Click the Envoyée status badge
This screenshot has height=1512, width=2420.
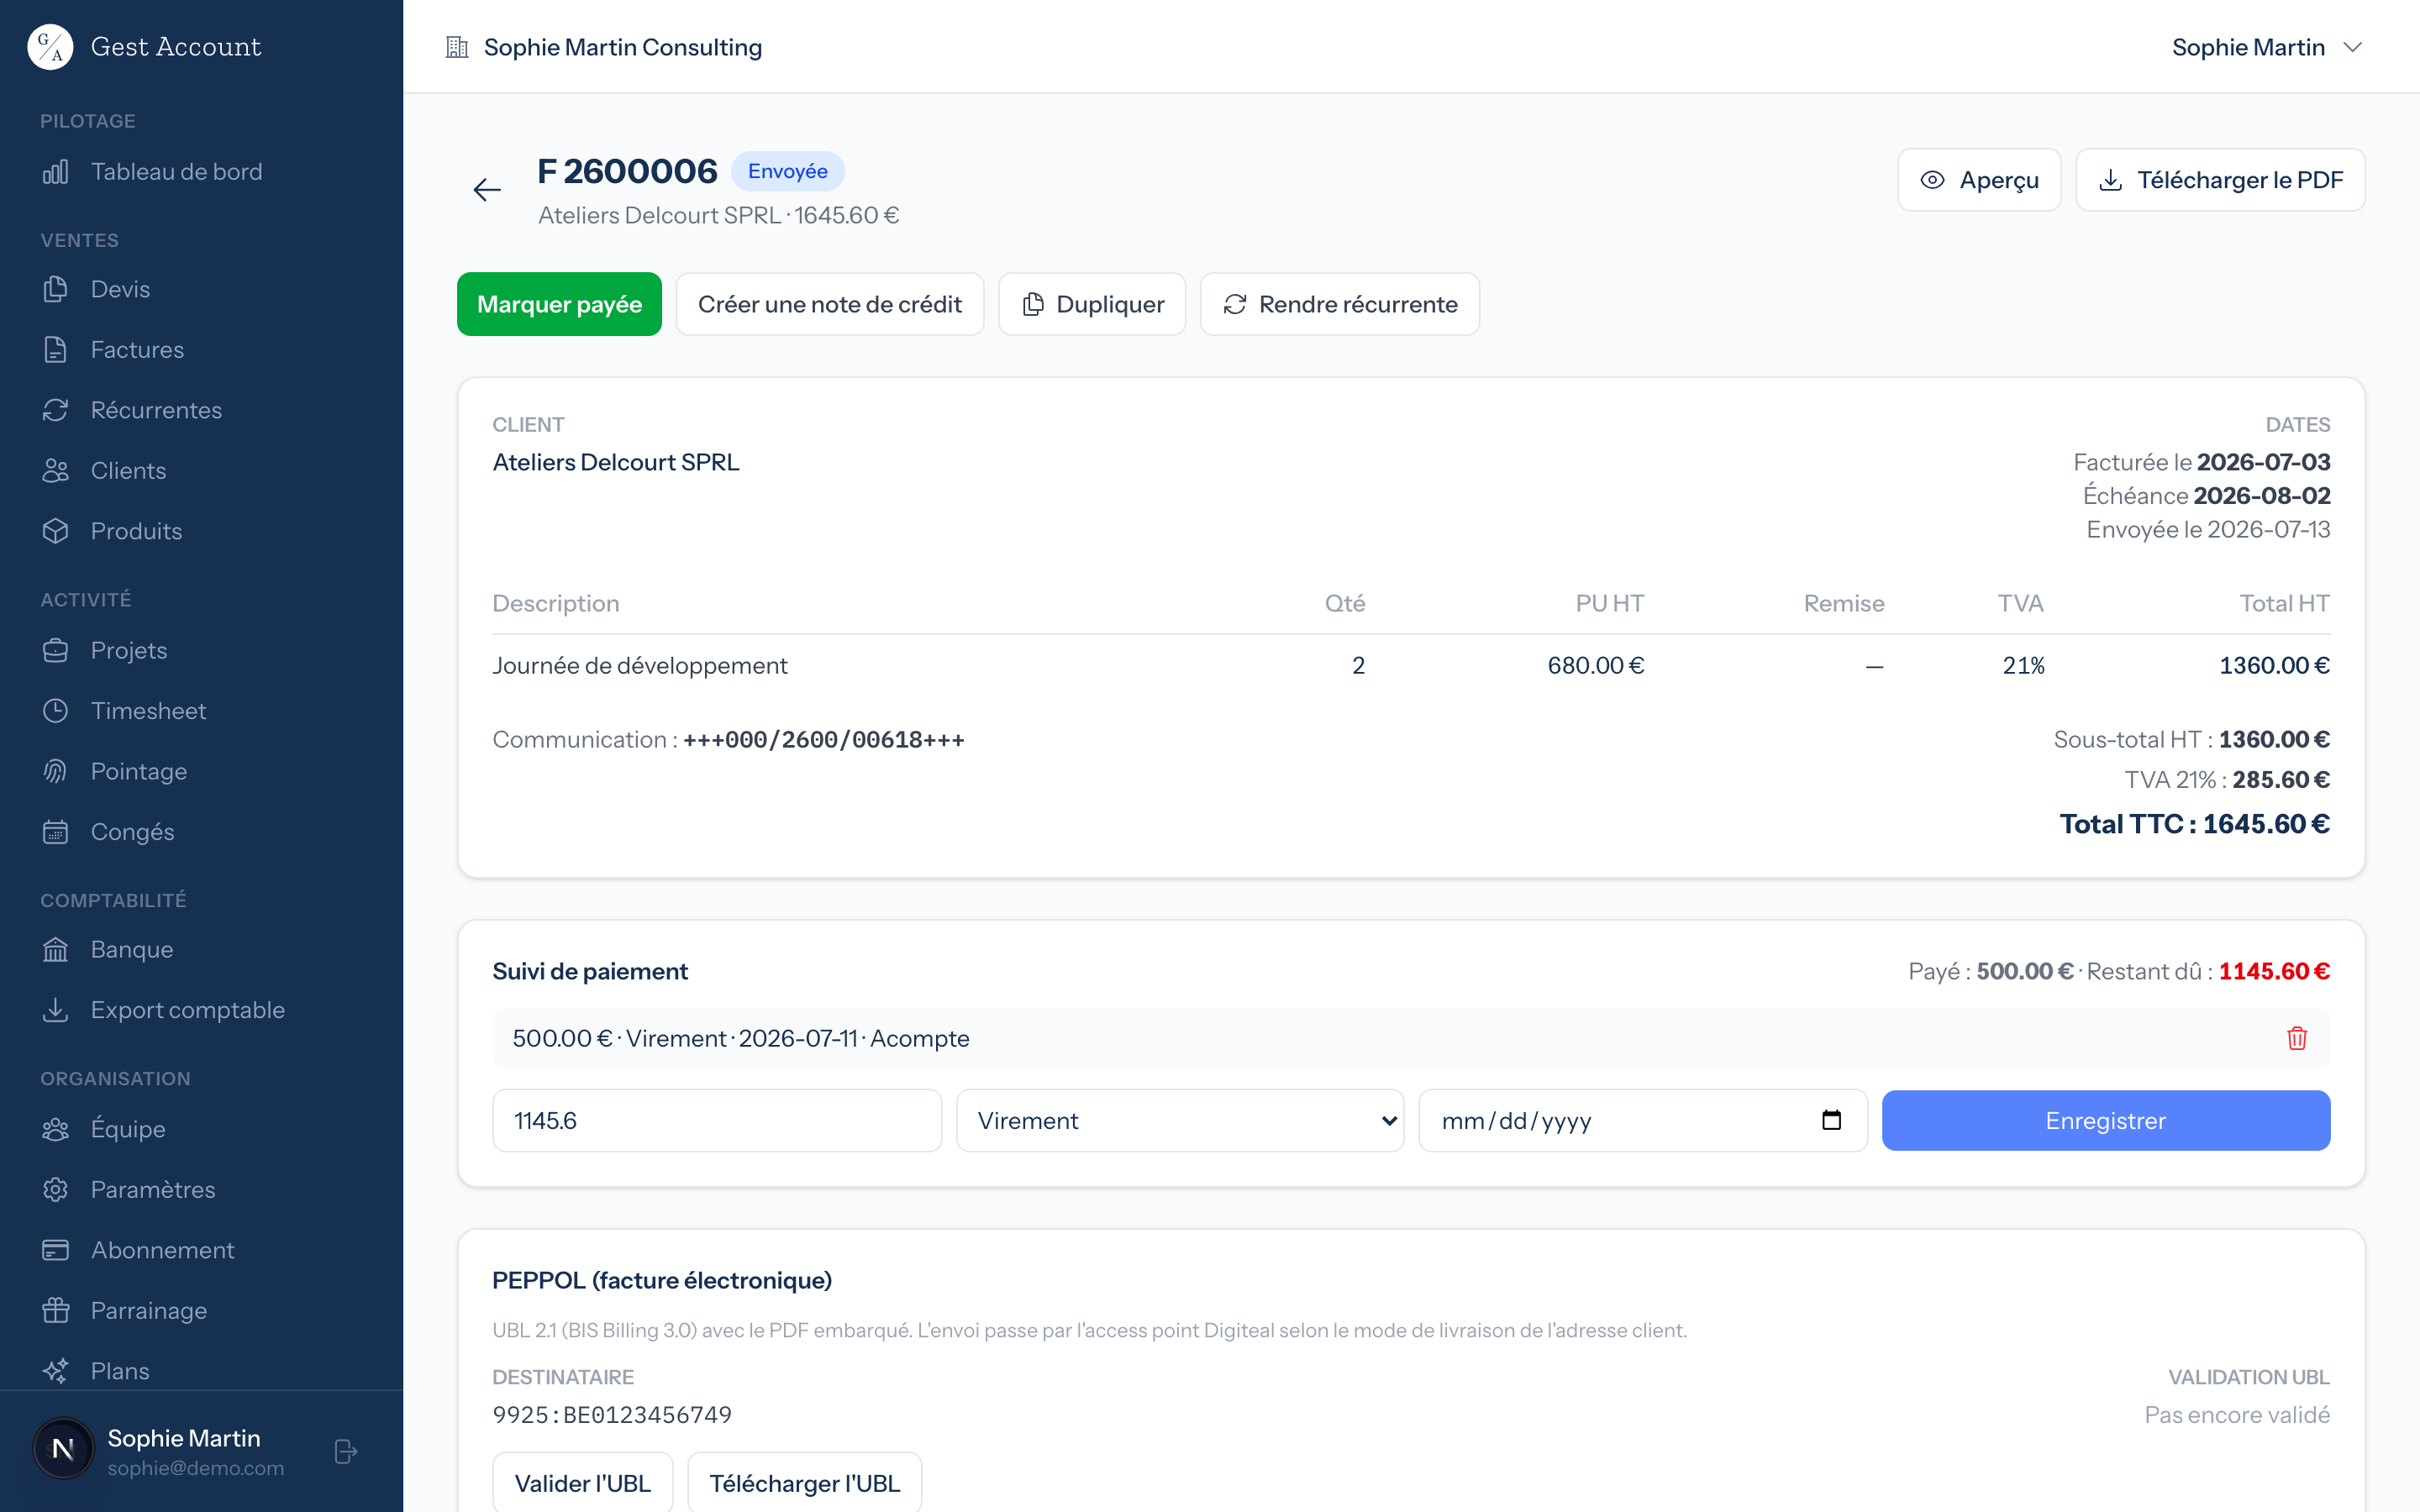[x=788, y=171]
